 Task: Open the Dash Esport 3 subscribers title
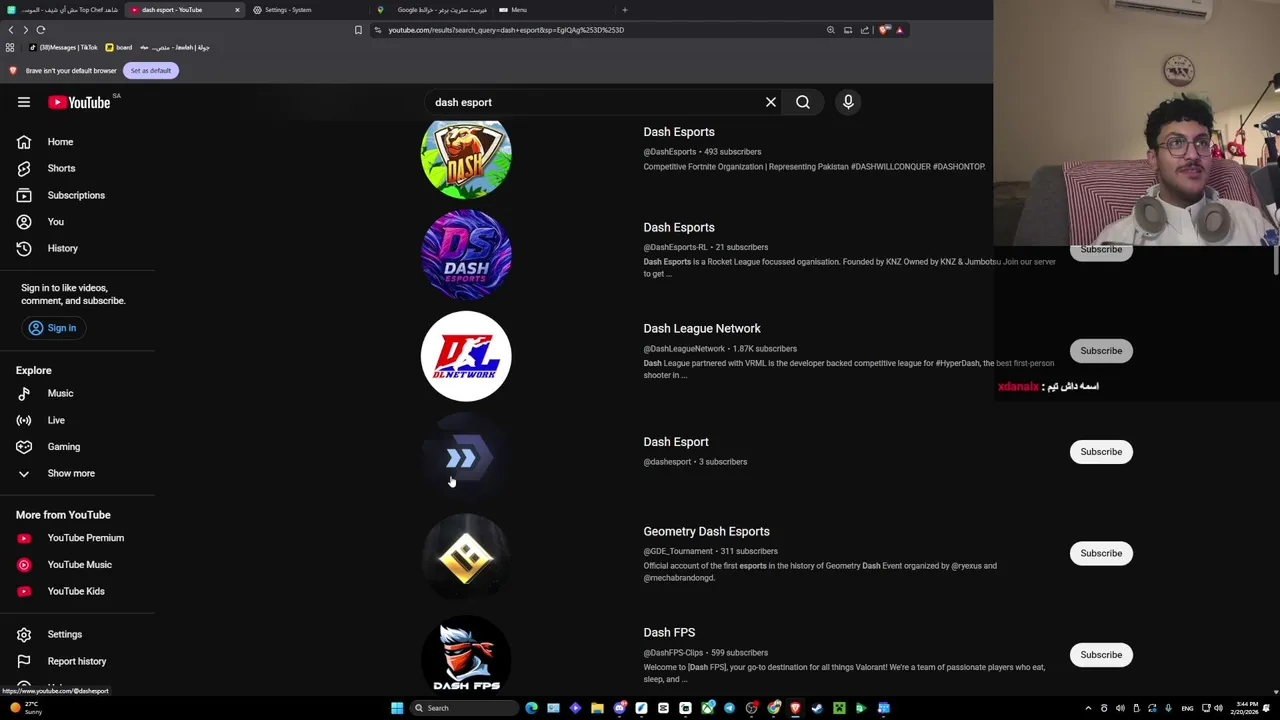pos(676,441)
